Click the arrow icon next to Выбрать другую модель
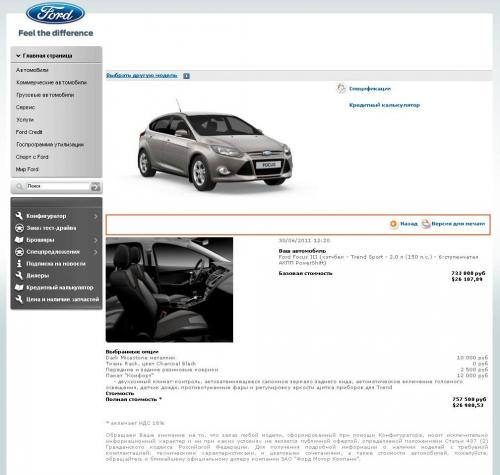 [x=186, y=76]
